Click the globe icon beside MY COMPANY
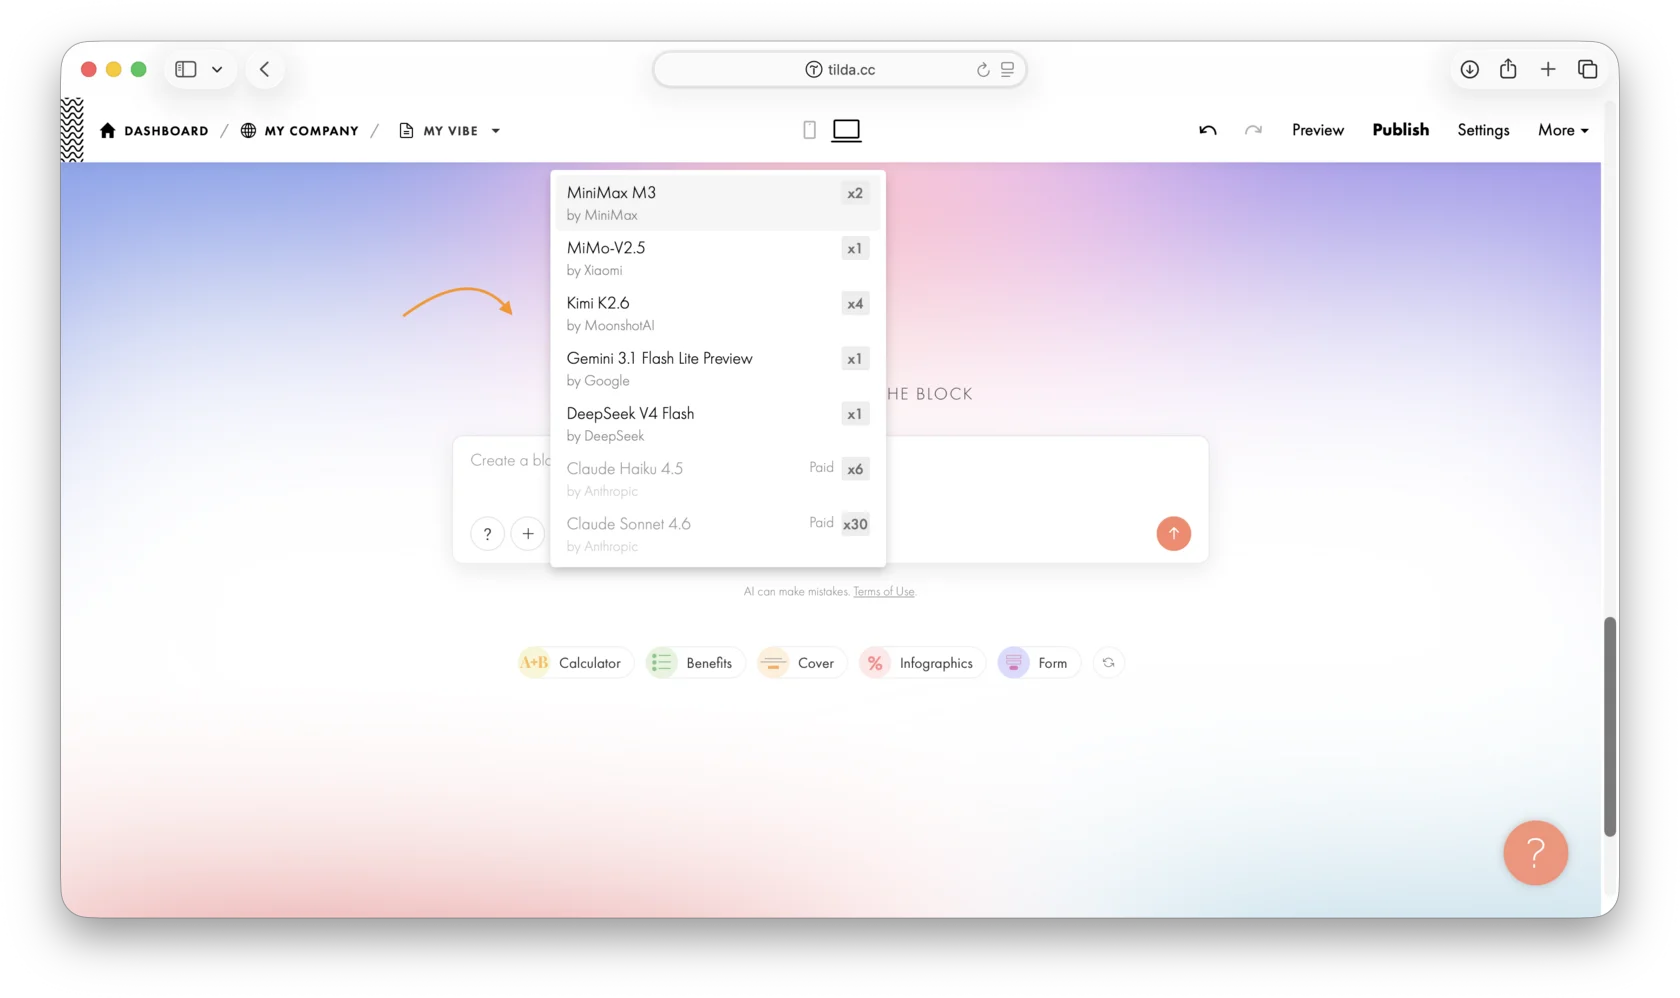The image size is (1680, 998). (248, 130)
